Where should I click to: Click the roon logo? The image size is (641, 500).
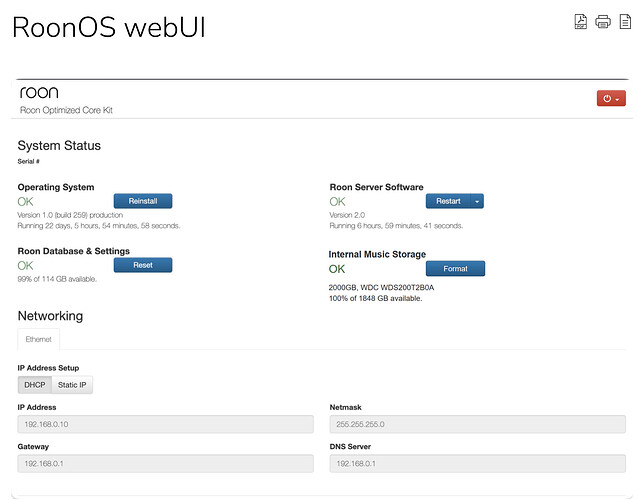[39, 92]
